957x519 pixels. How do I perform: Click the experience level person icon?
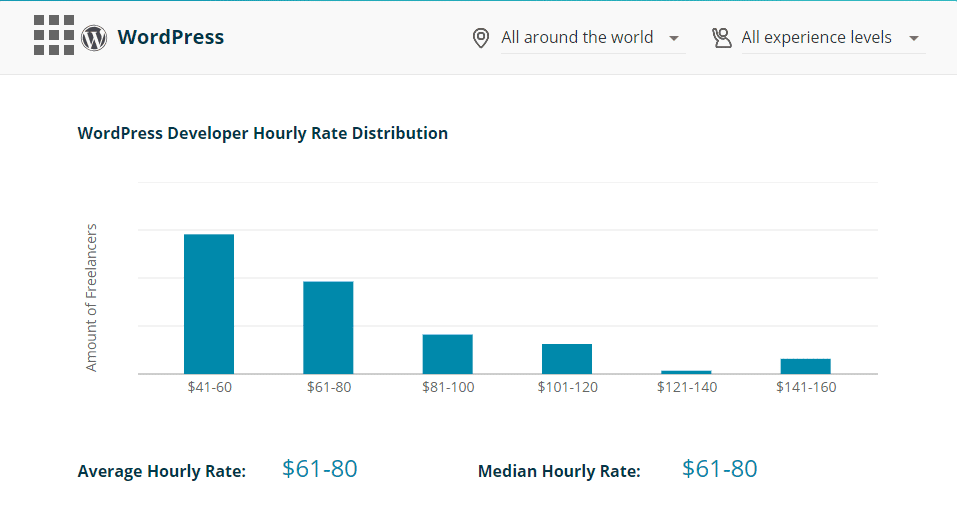721,38
